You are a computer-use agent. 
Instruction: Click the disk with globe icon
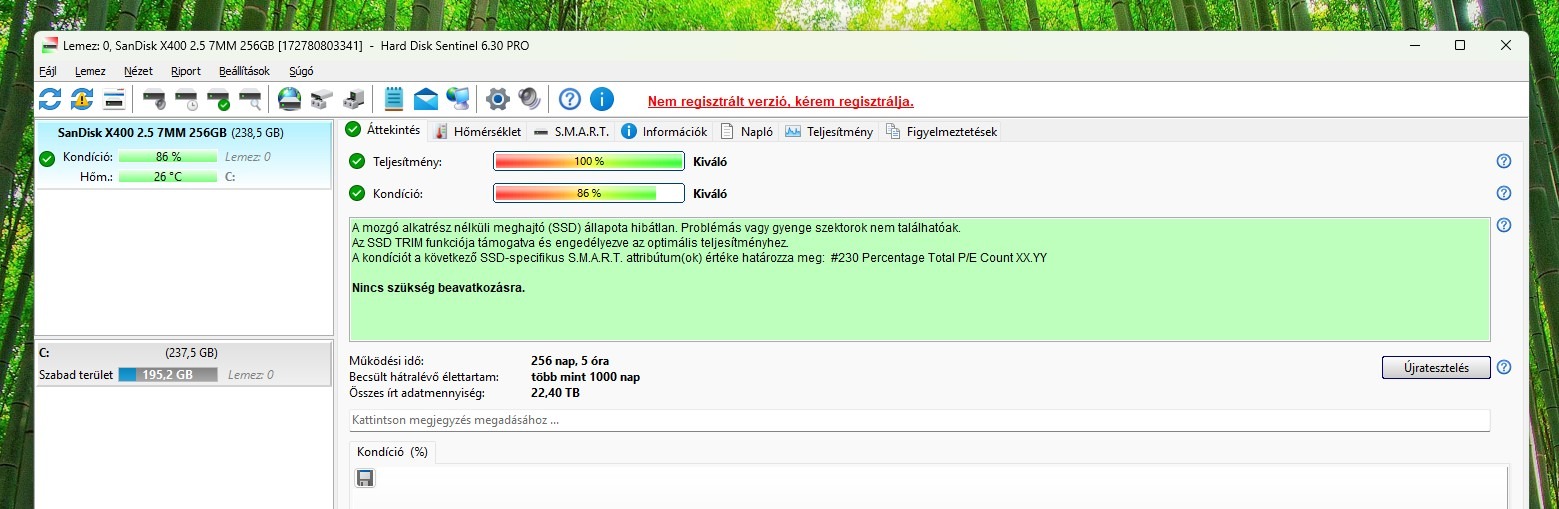(x=289, y=99)
